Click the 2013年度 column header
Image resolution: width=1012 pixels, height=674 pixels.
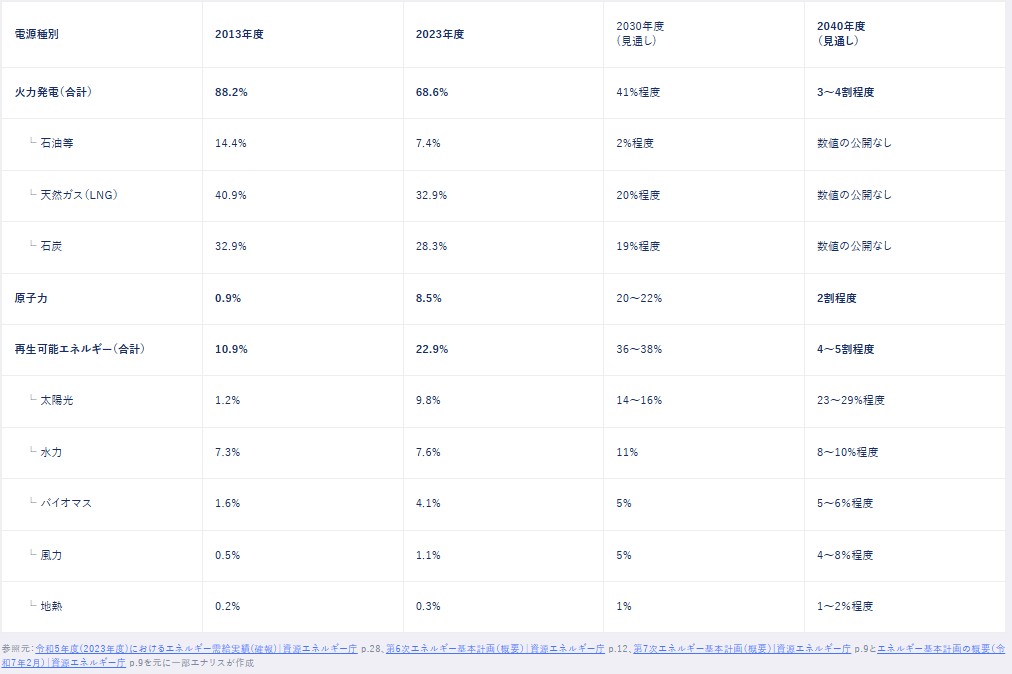click(x=239, y=34)
